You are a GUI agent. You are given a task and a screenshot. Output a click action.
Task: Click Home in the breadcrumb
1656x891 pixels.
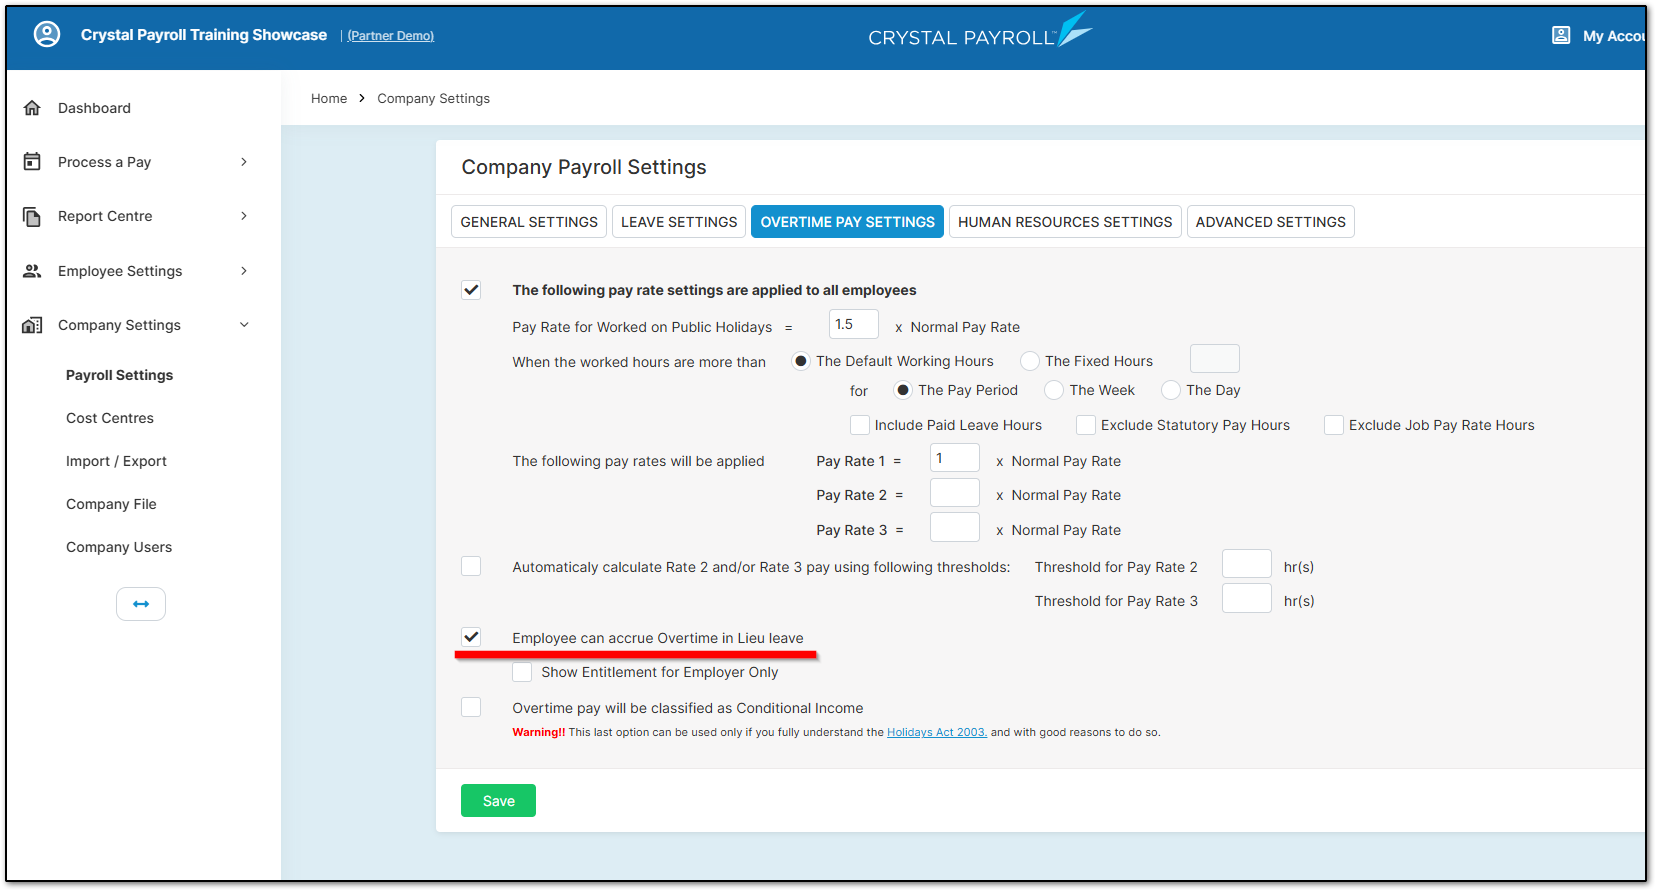(329, 98)
